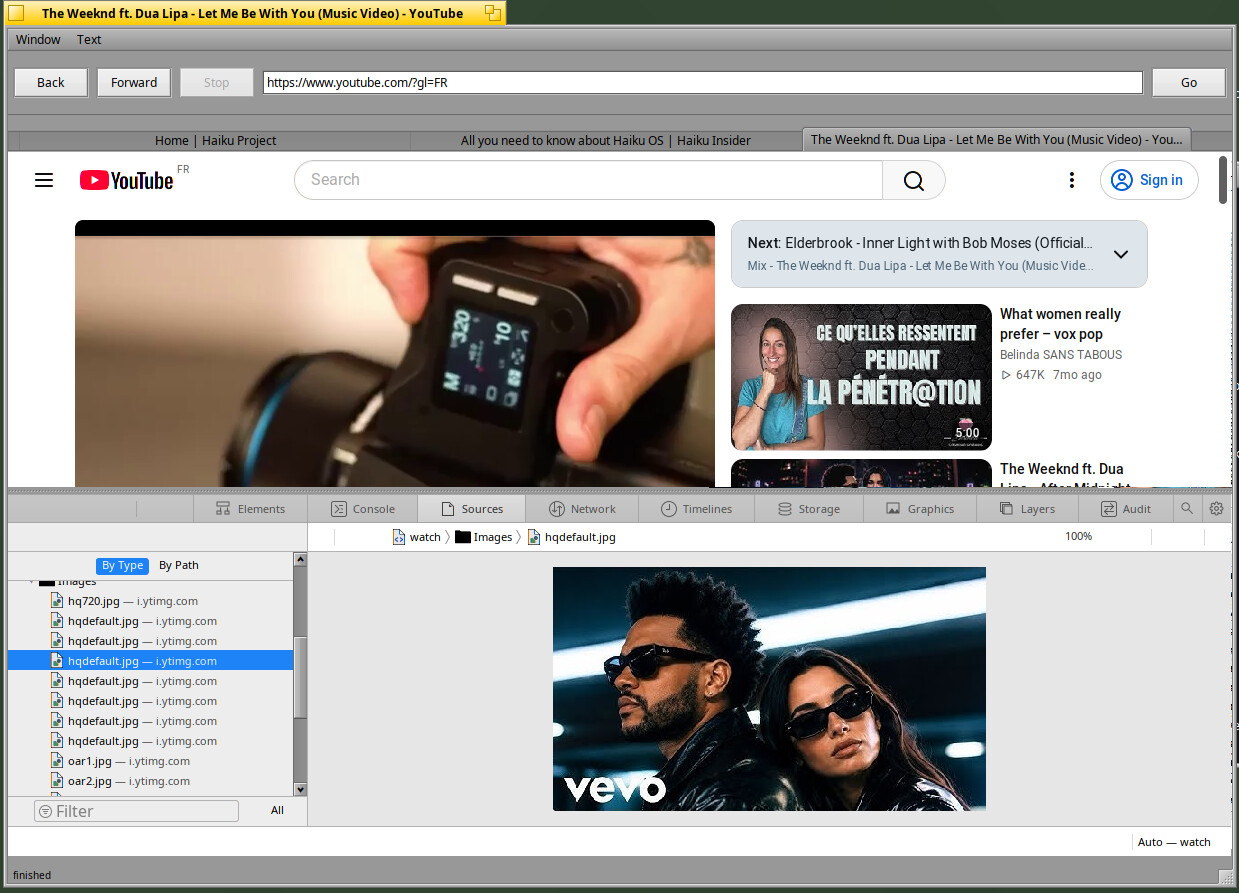Click the magnifier search button on YouTube
Viewport: 1239px width, 893px height.
tap(913, 180)
